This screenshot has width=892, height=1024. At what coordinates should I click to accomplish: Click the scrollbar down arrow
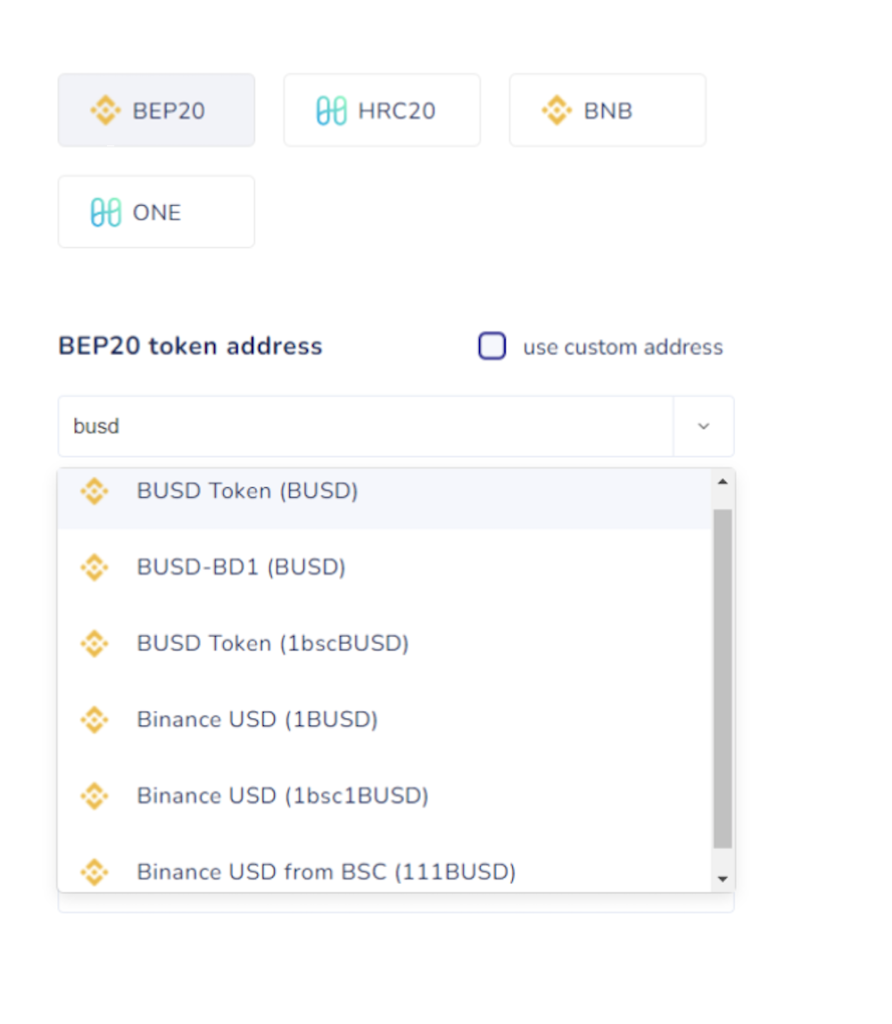click(x=722, y=879)
